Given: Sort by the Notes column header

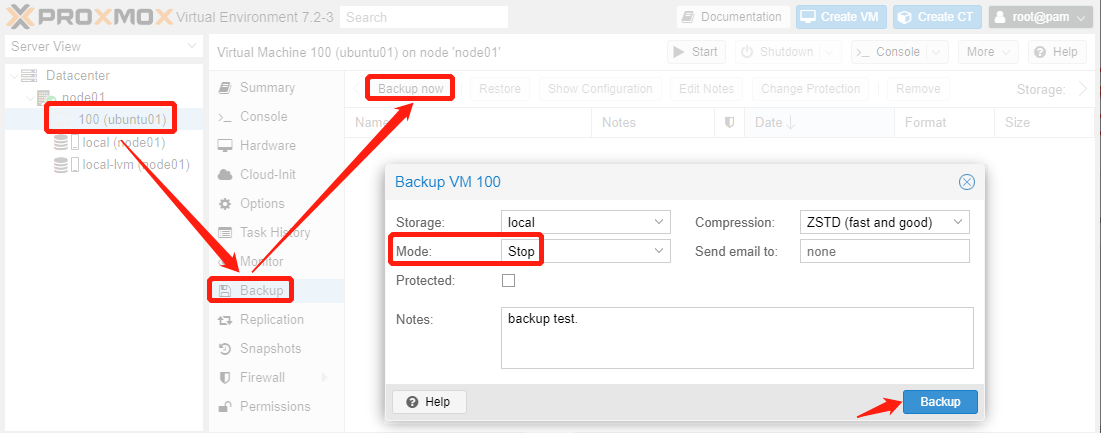Looking at the screenshot, I should [x=653, y=122].
